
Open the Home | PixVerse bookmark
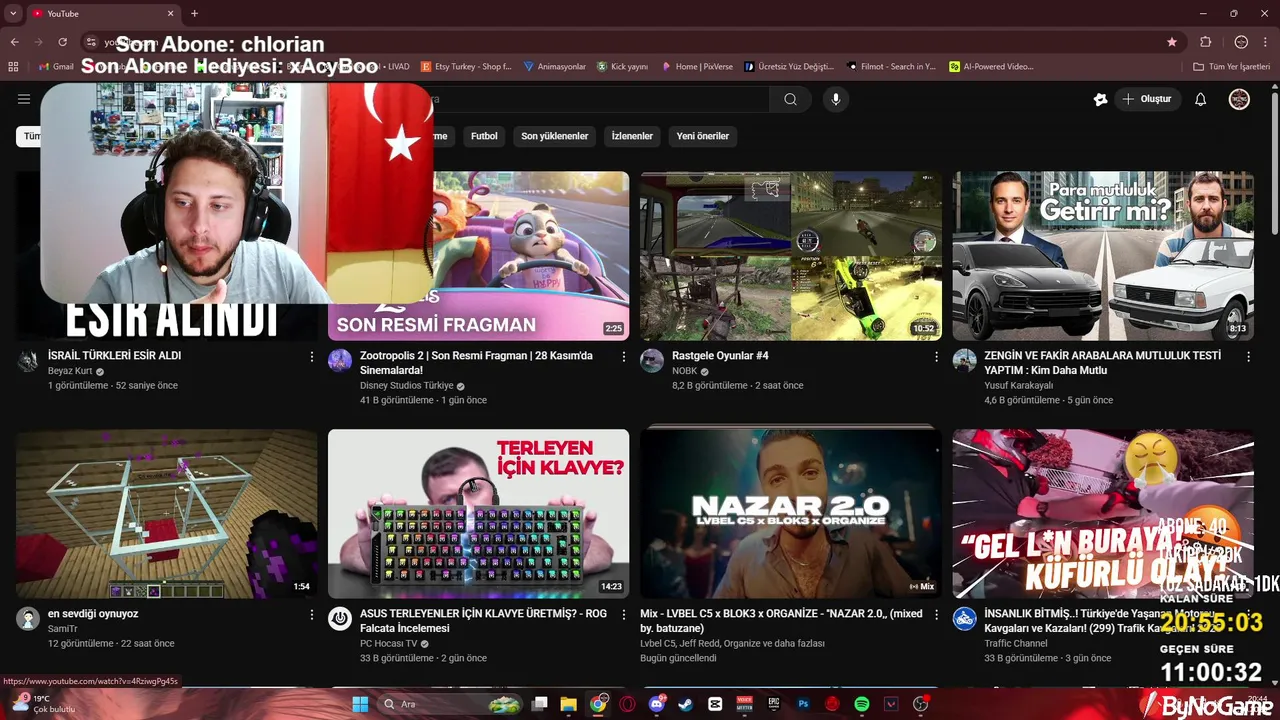click(697, 66)
